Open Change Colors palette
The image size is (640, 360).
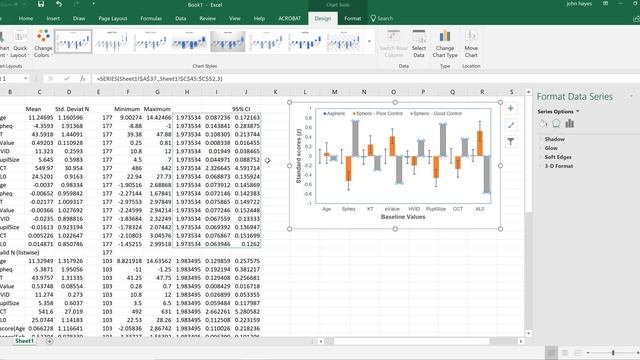coord(43,43)
